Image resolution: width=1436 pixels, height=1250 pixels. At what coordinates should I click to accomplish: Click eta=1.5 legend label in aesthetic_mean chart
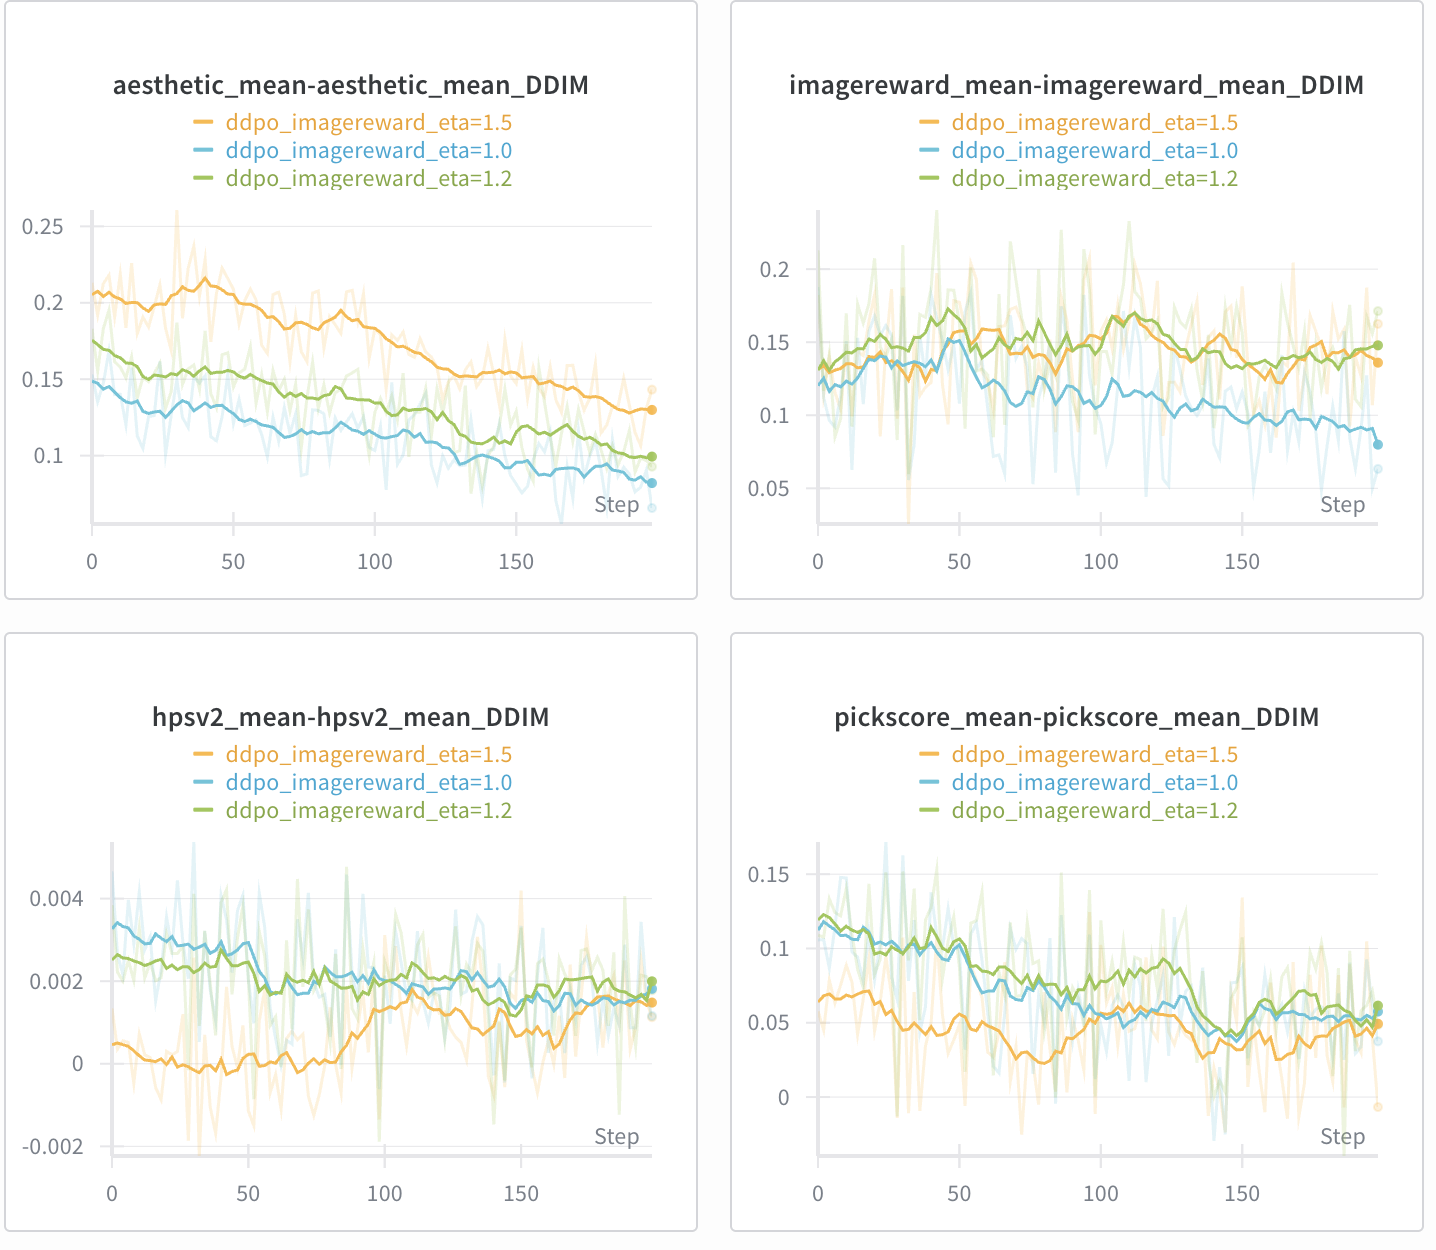[368, 123]
